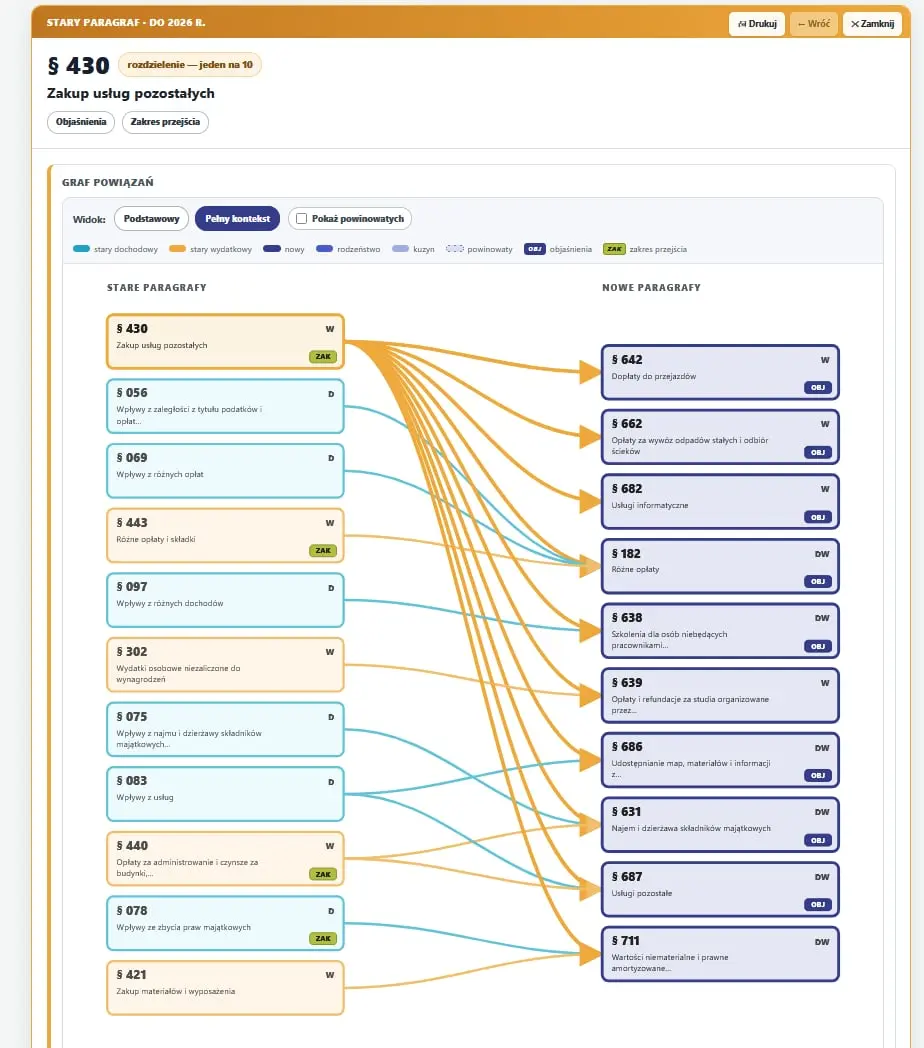Select the § 097 Wpływy z różnych dochodów node
924x1048 pixels.
click(x=225, y=600)
